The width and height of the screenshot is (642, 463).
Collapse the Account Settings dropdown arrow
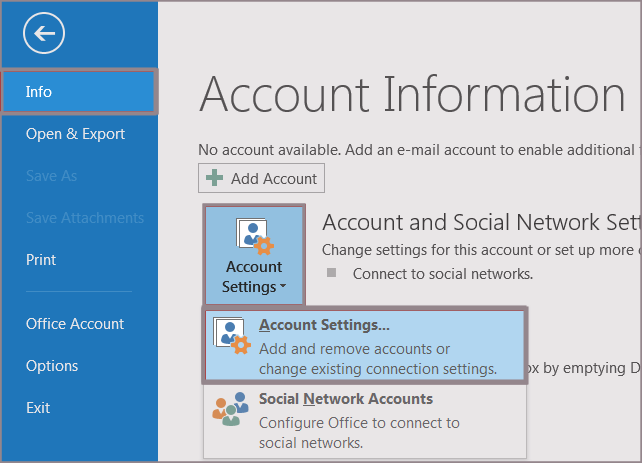(281, 288)
